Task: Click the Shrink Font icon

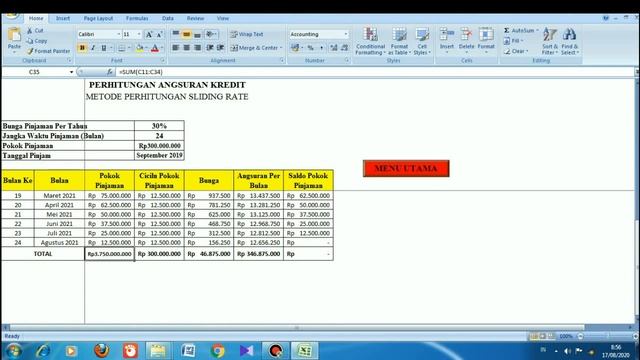Action: (159, 34)
